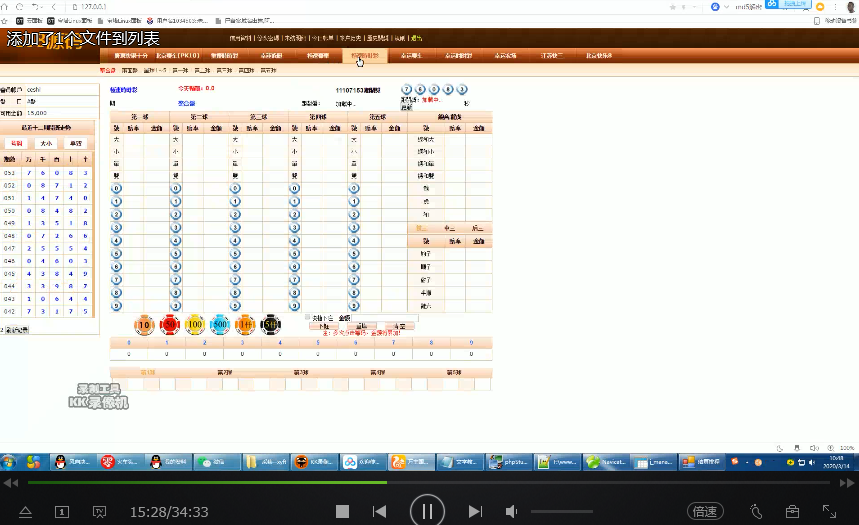Switch to the PK10 lottery tab
This screenshot has height=525, width=859.
click(x=179, y=56)
